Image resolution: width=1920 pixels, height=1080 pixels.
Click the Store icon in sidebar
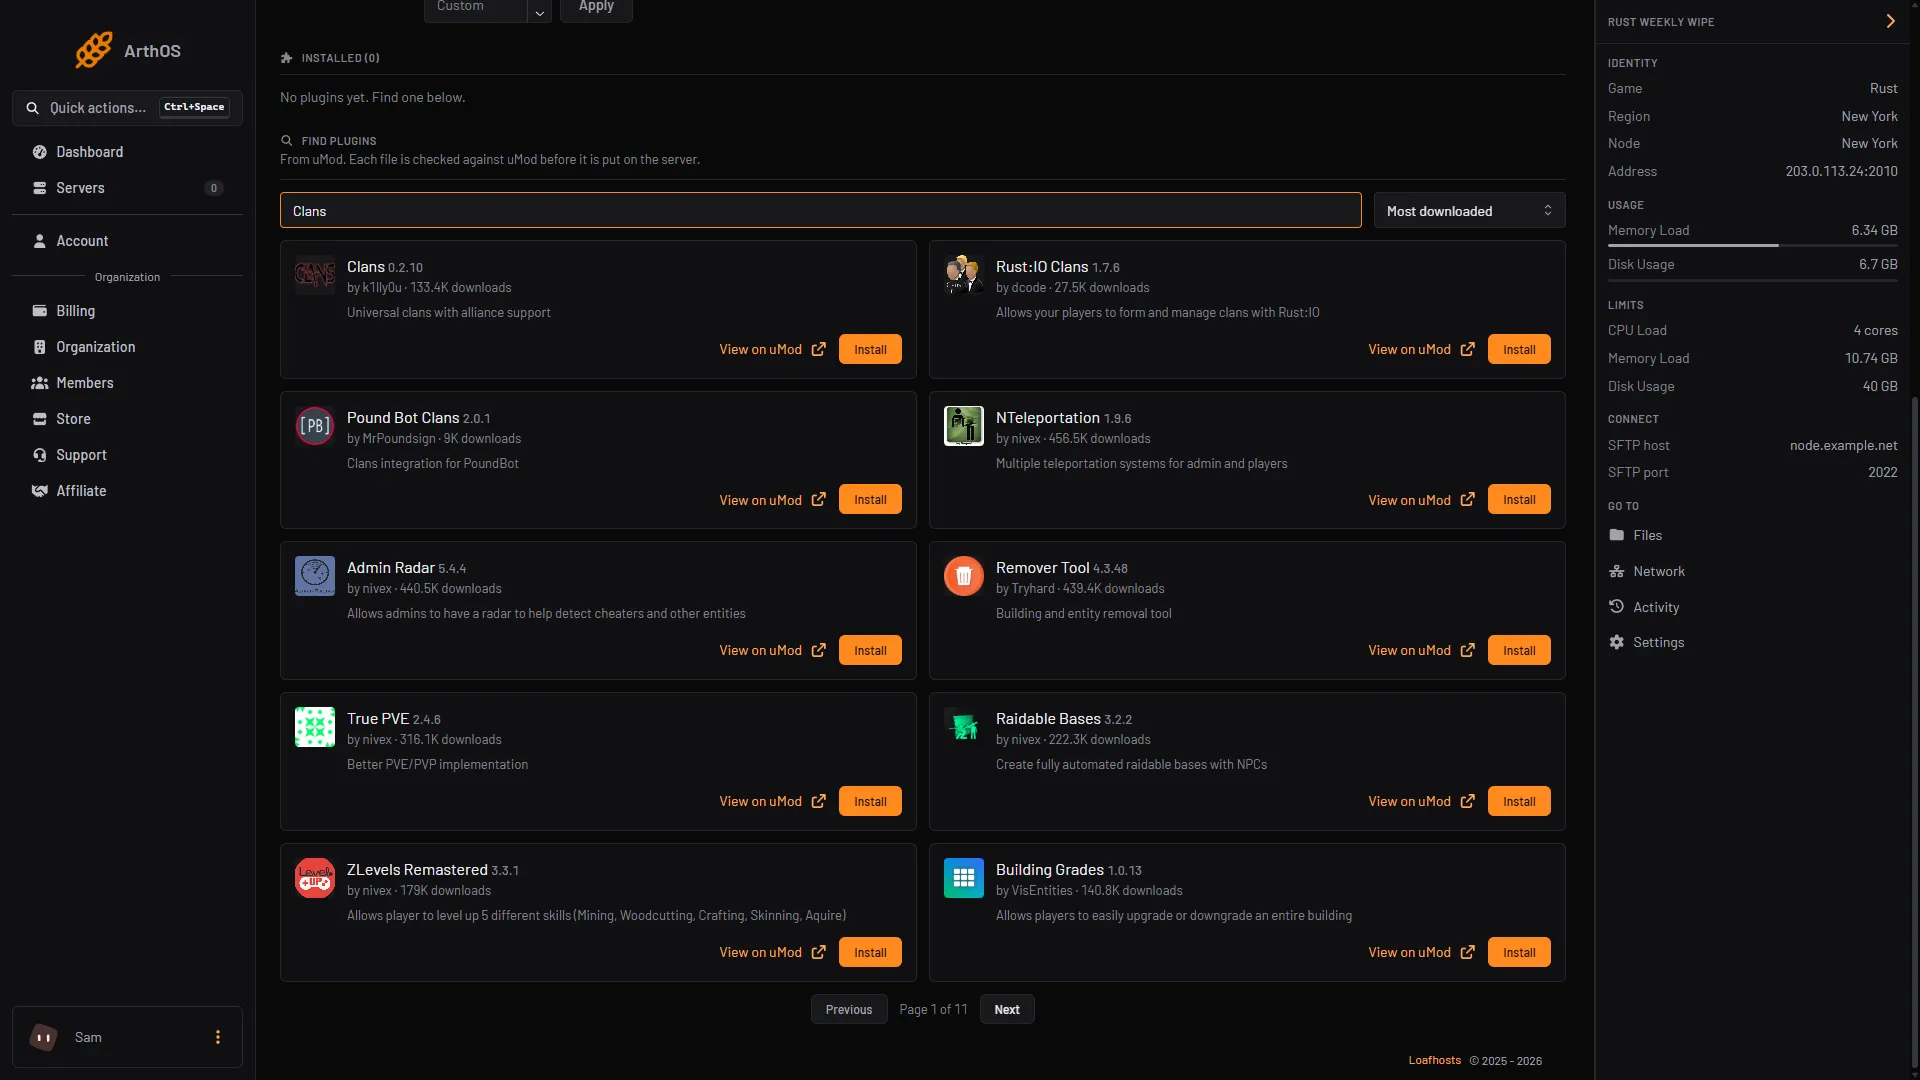[x=40, y=419]
